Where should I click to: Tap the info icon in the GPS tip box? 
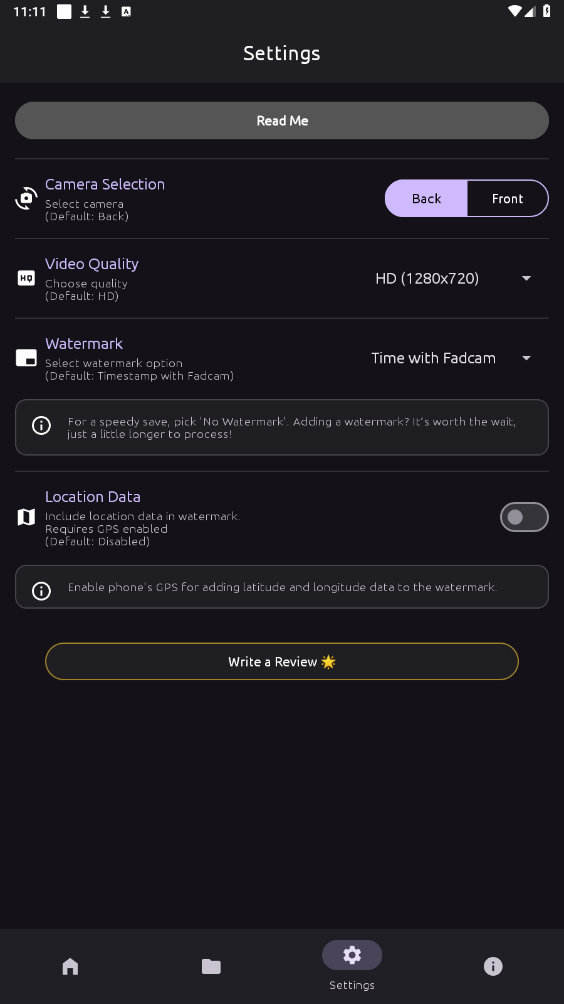42,590
